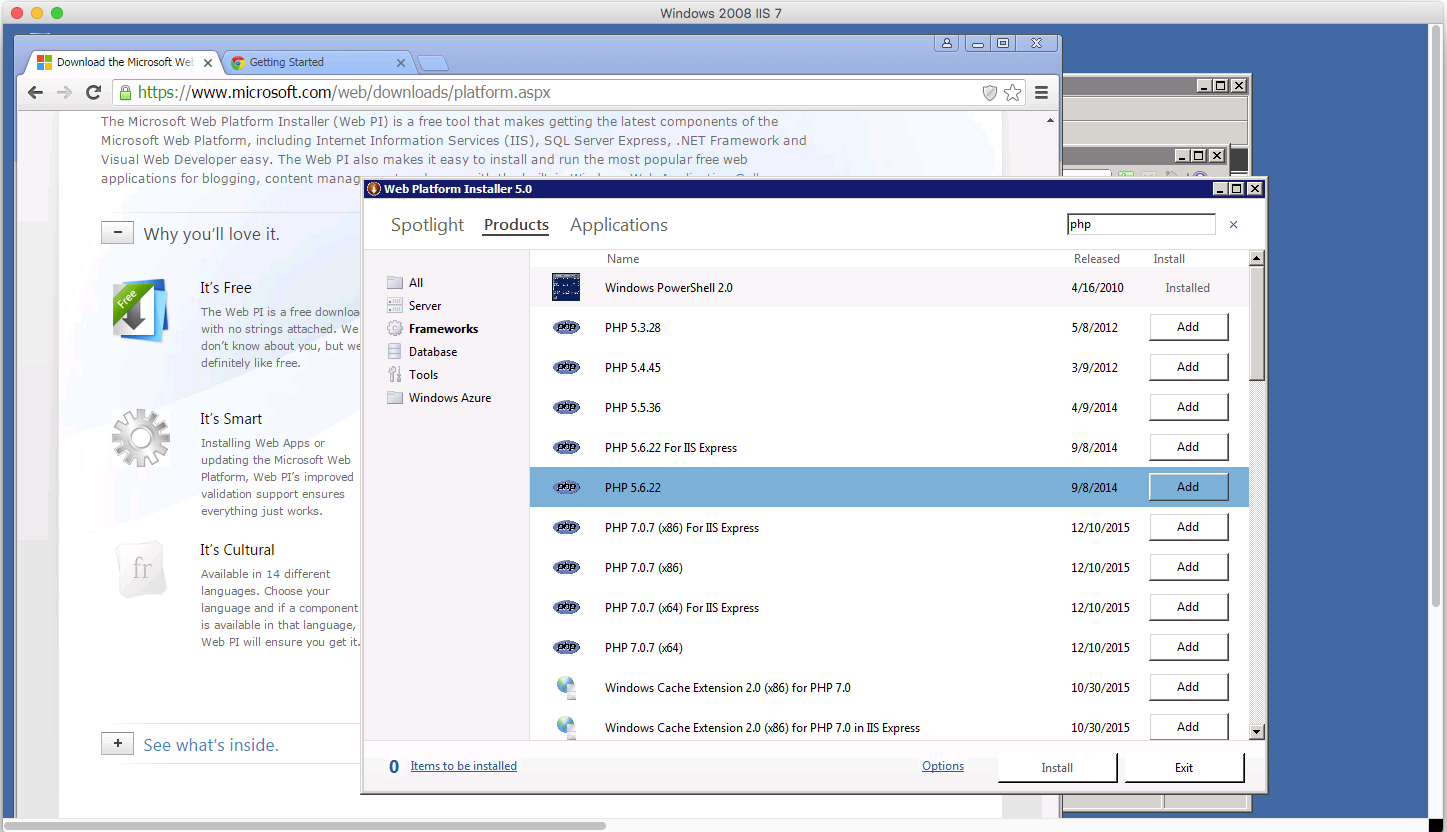Screen dimensions: 1447x832
Task: Click the All category folder icon
Action: coord(395,283)
